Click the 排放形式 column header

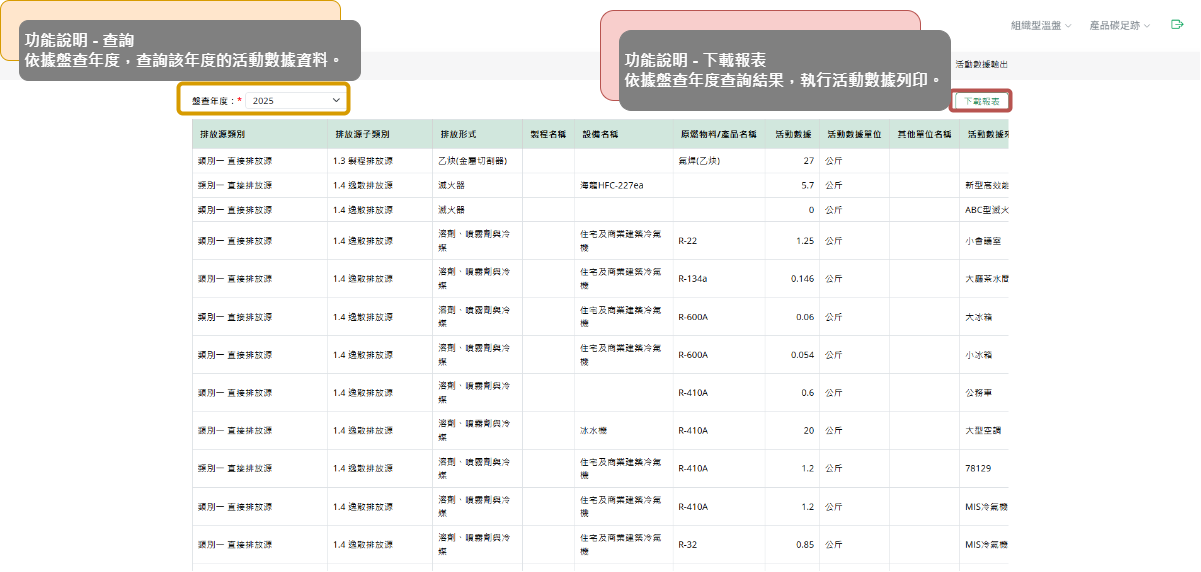click(458, 134)
